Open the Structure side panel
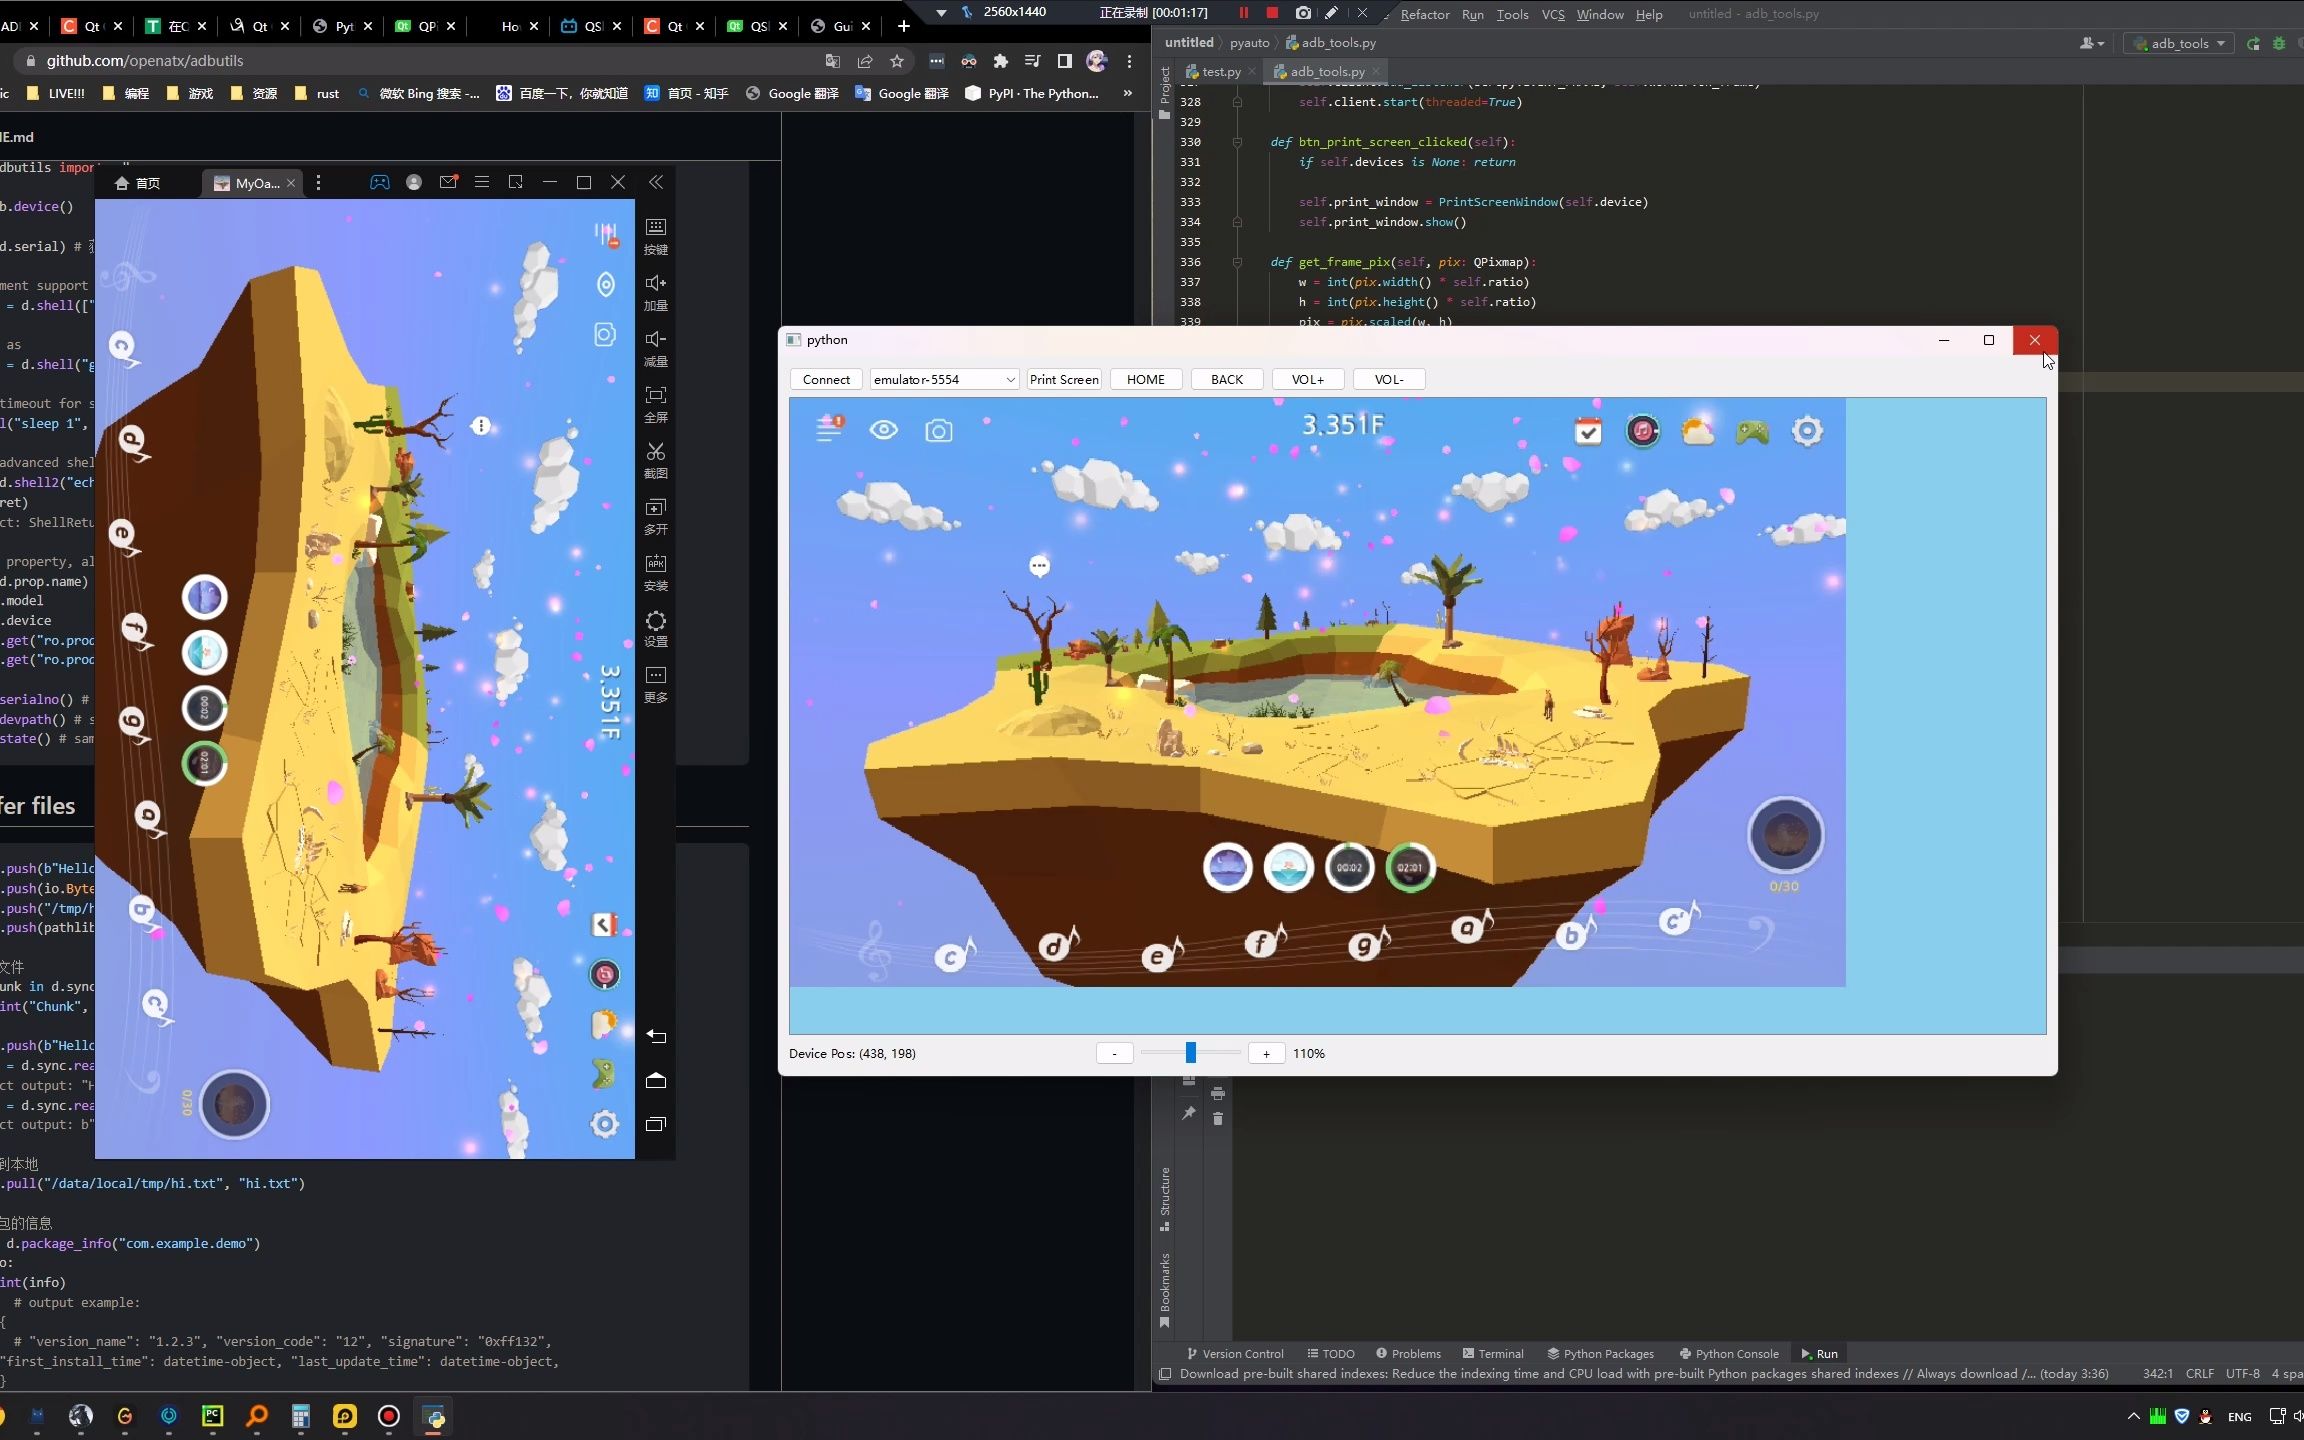Screen dimensions: 2304x1440 coord(1164,1198)
